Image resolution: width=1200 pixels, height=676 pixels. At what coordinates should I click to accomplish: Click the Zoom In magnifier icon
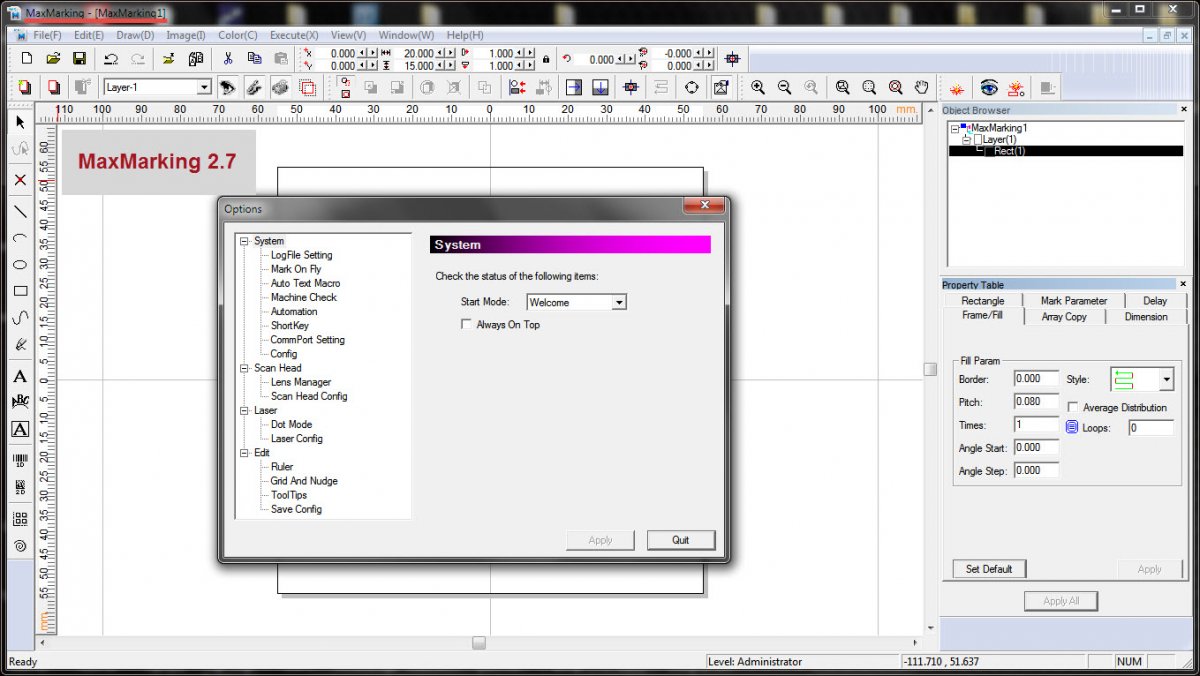(x=758, y=88)
